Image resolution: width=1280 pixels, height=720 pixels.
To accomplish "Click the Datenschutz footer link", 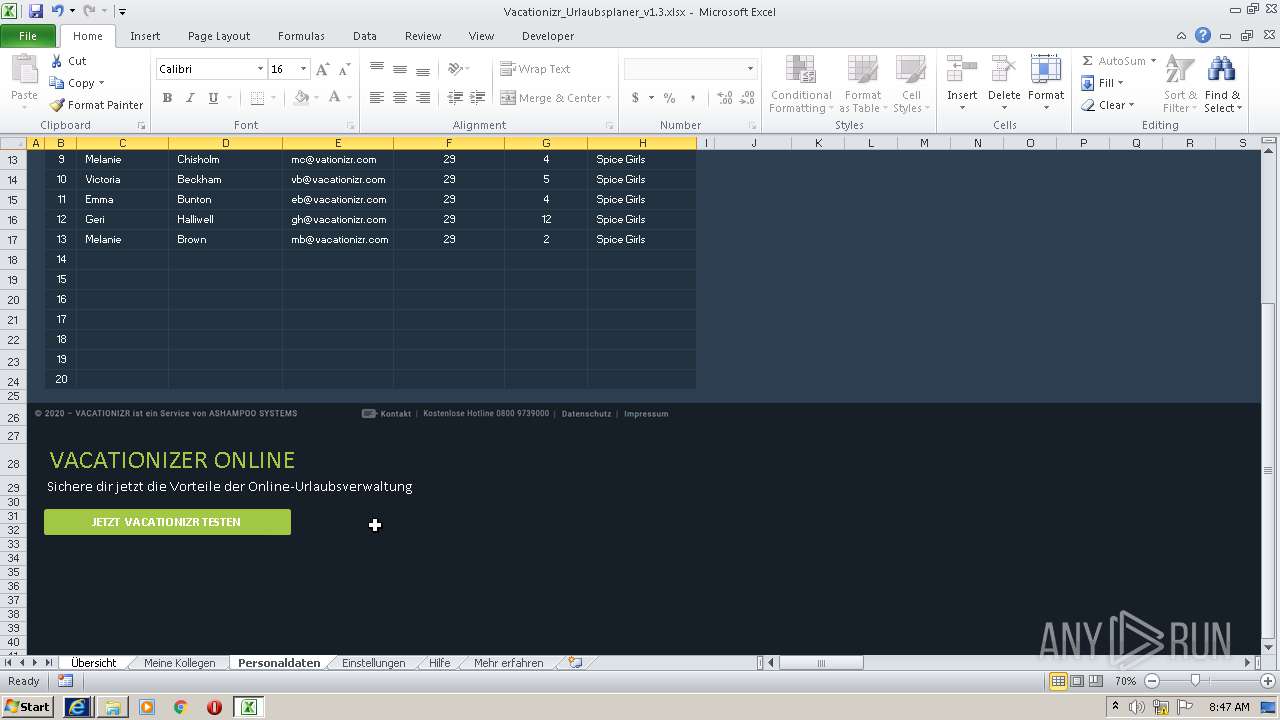I will click(x=586, y=414).
